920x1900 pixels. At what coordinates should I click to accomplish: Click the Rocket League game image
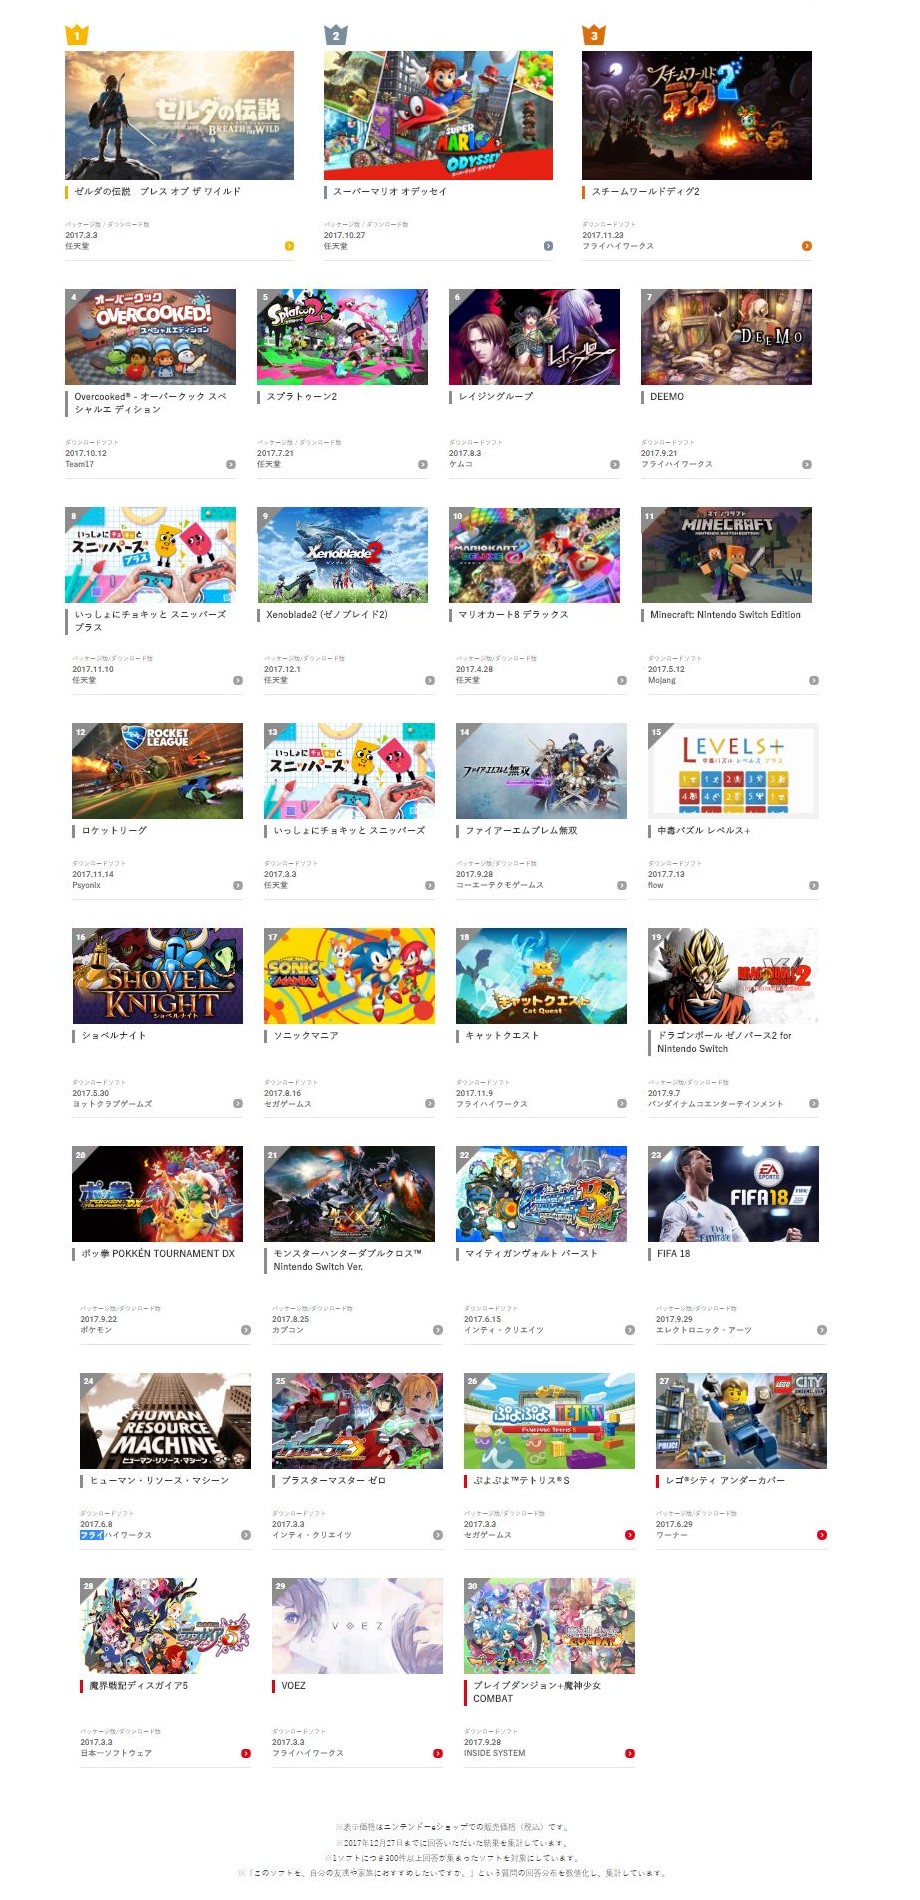point(158,771)
